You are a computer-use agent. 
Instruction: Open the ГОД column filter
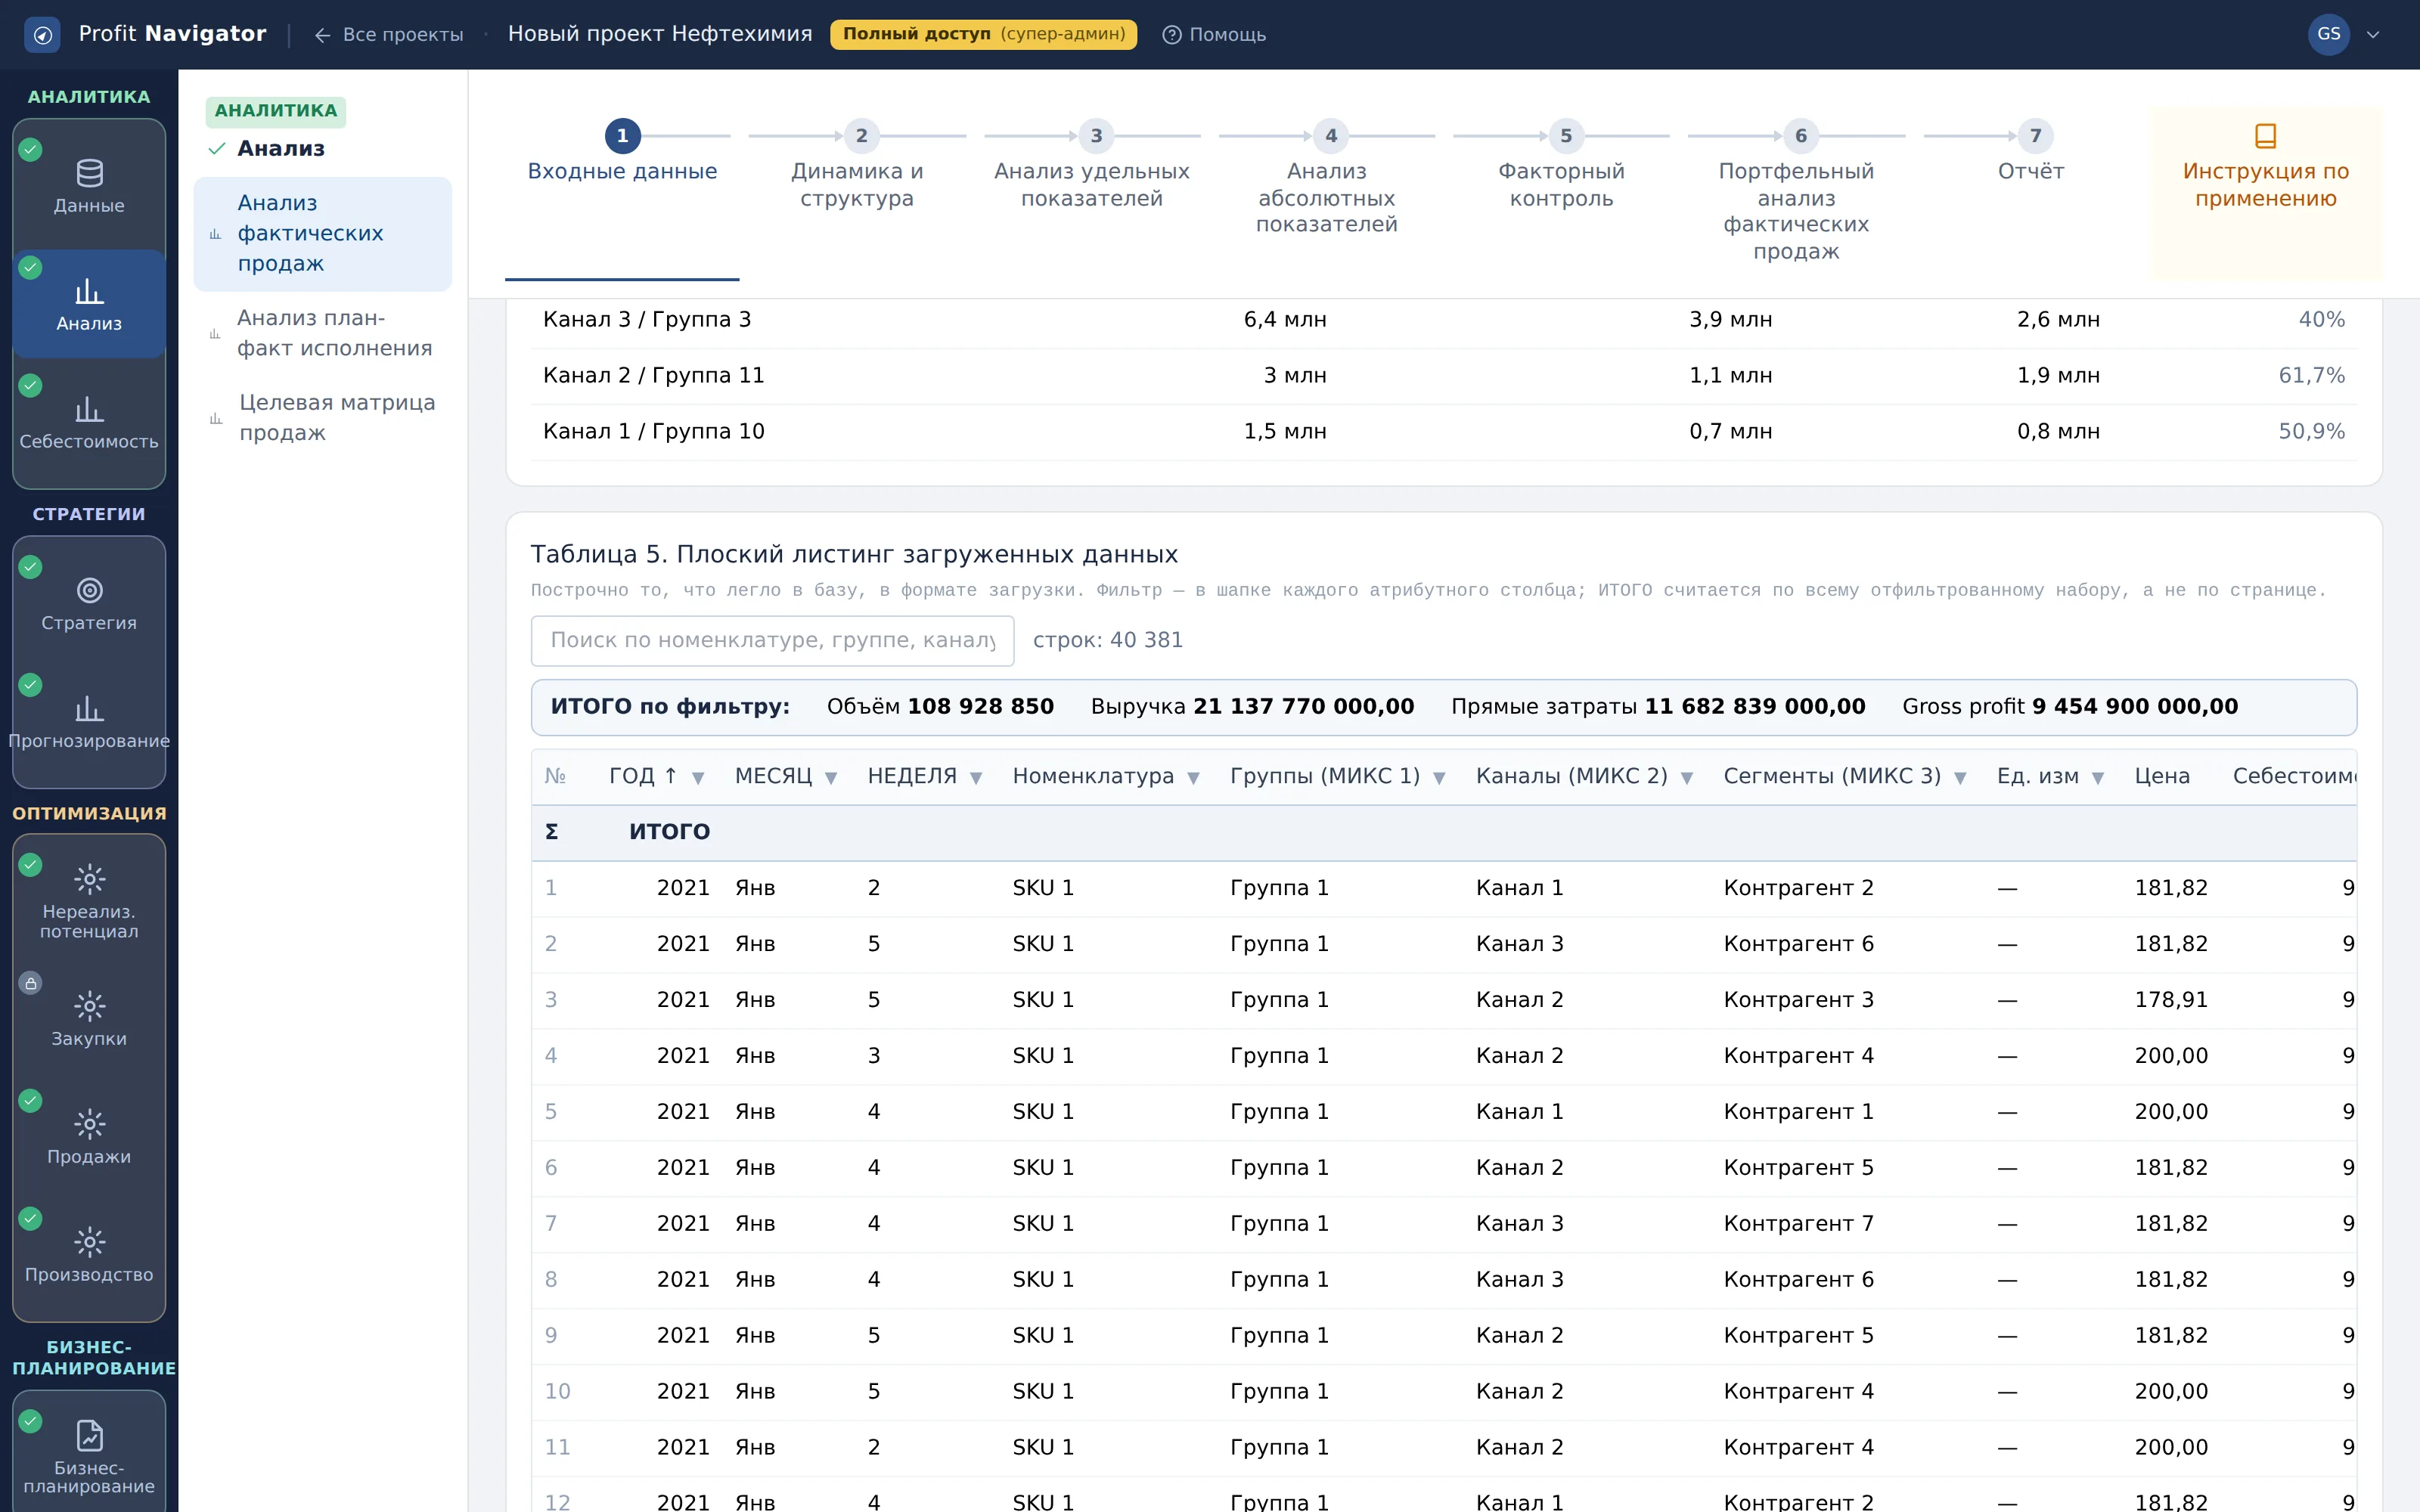point(698,778)
